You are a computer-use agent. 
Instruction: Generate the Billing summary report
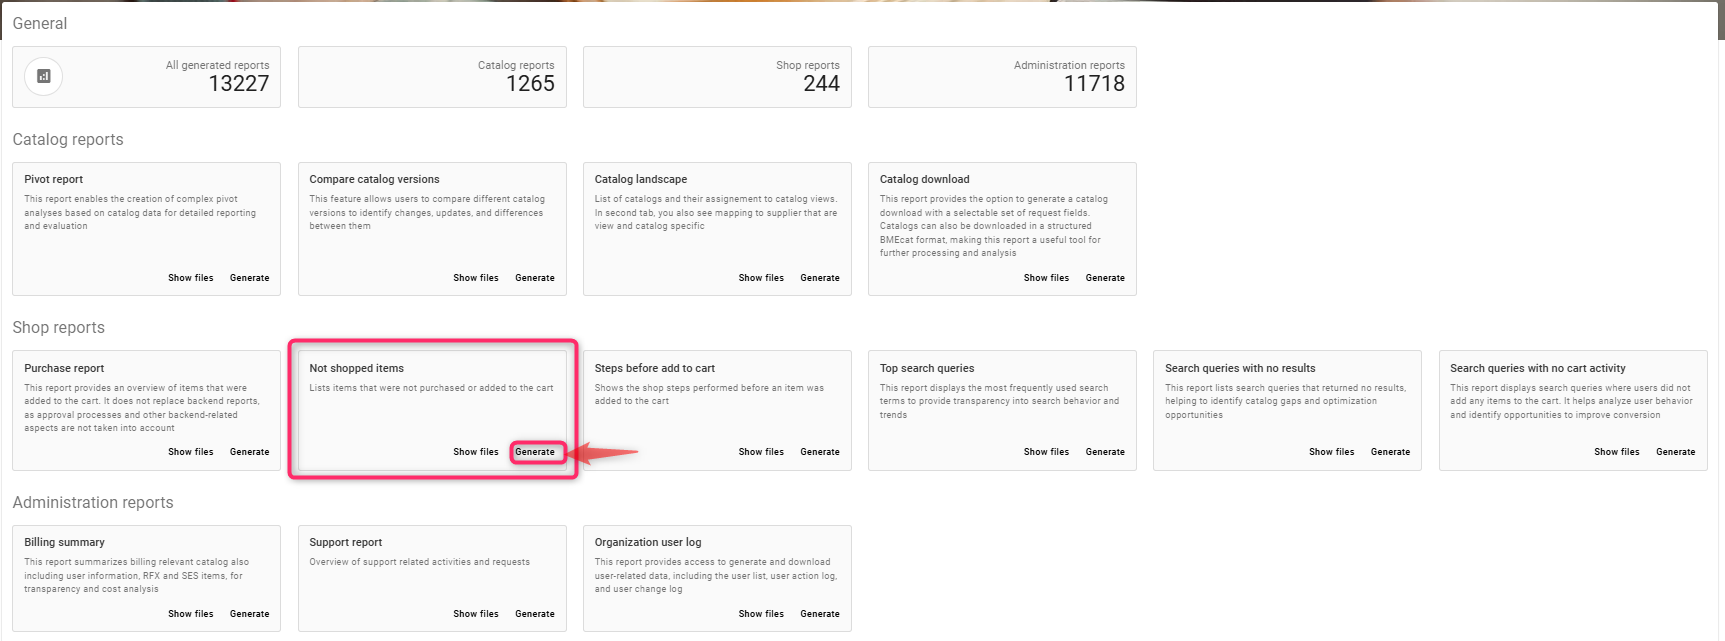click(x=249, y=614)
